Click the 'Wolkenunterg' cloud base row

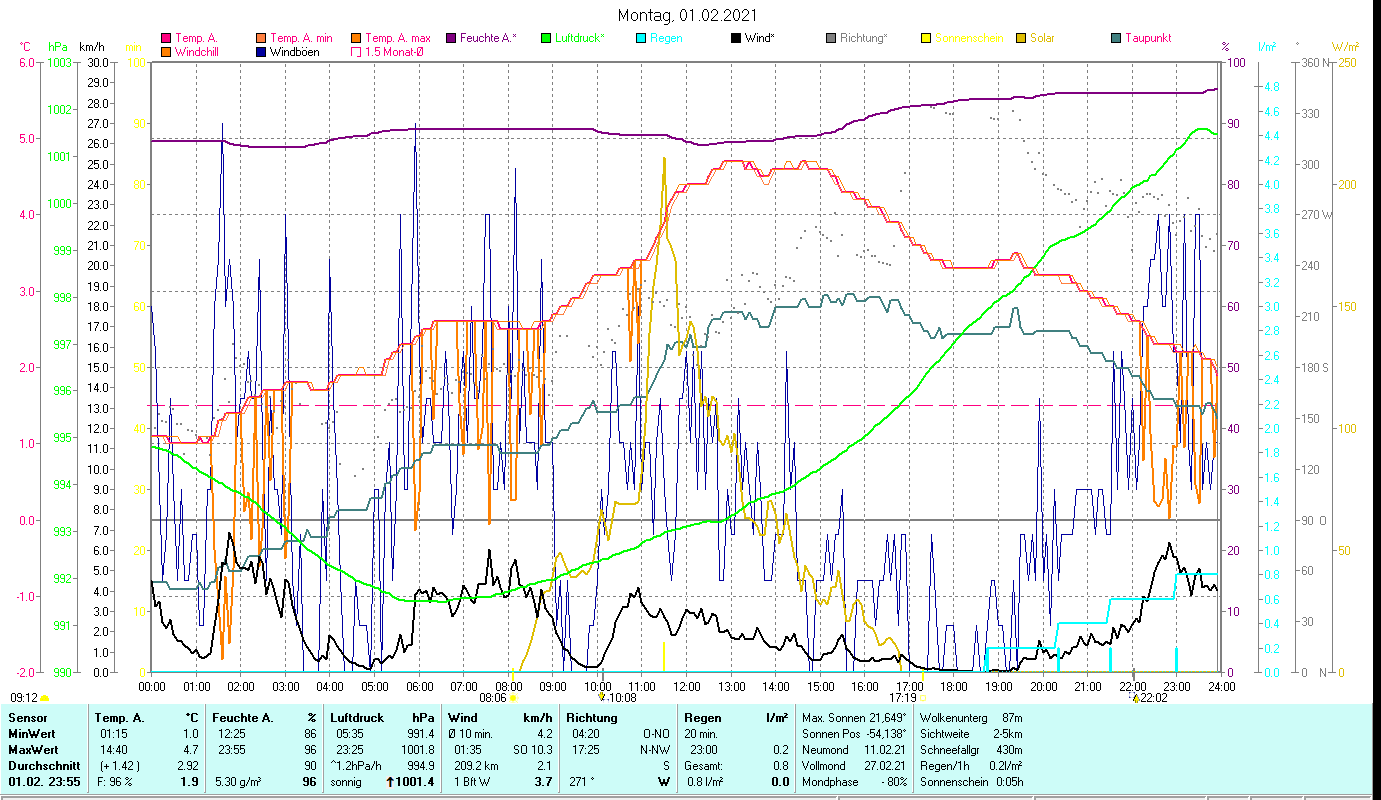(x=970, y=718)
